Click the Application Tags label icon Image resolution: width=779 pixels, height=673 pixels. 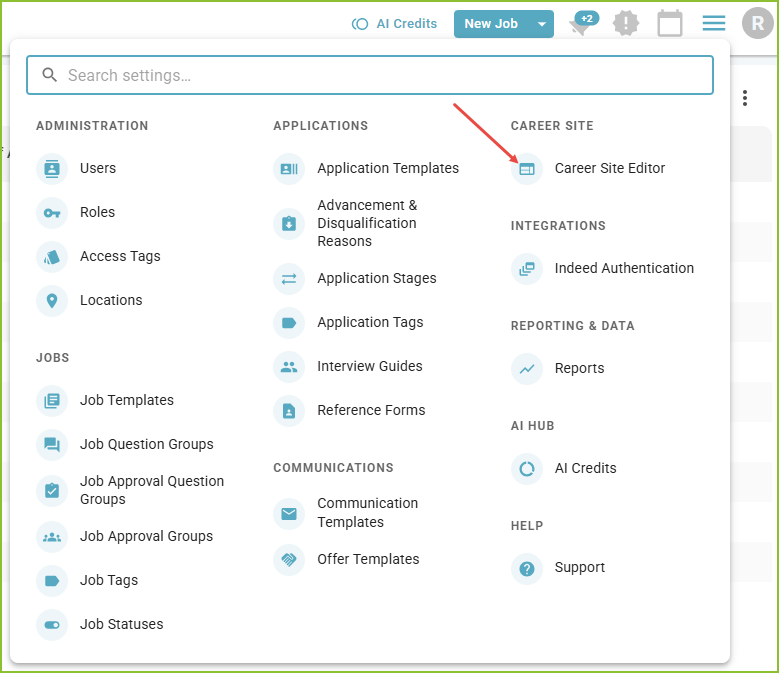(289, 323)
